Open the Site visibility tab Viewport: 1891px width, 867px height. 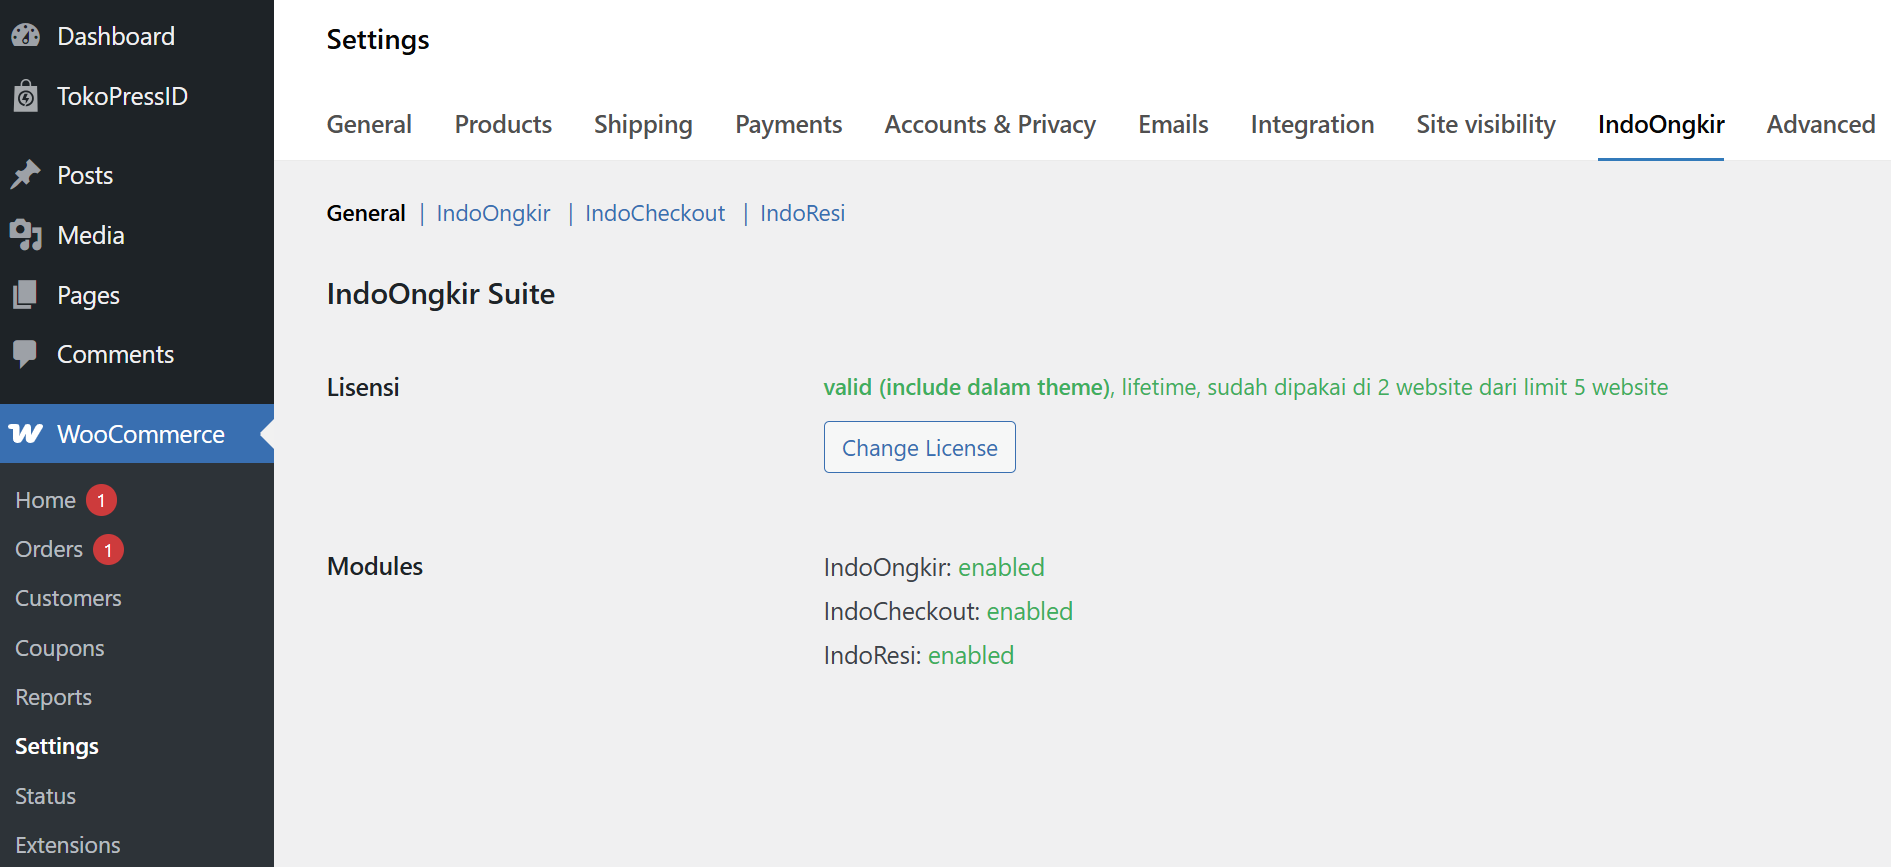1486,124
